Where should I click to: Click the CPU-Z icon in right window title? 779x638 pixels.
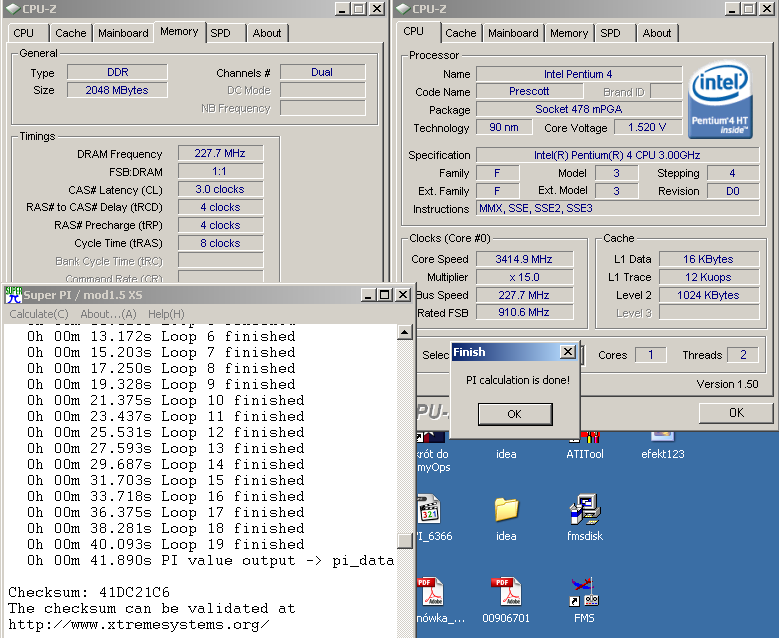tap(402, 8)
